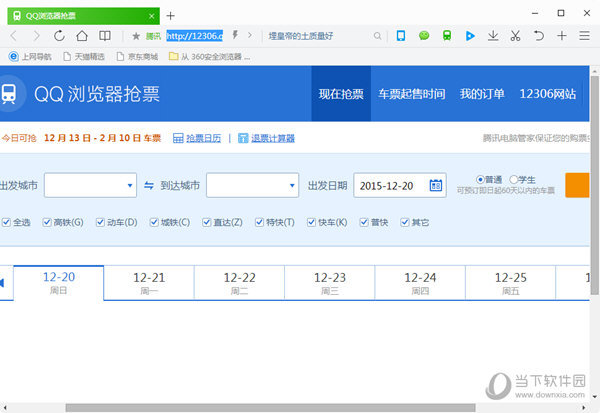600x413 pixels.
Task: Click the plus icon in browser toolbar
Action: point(561,36)
